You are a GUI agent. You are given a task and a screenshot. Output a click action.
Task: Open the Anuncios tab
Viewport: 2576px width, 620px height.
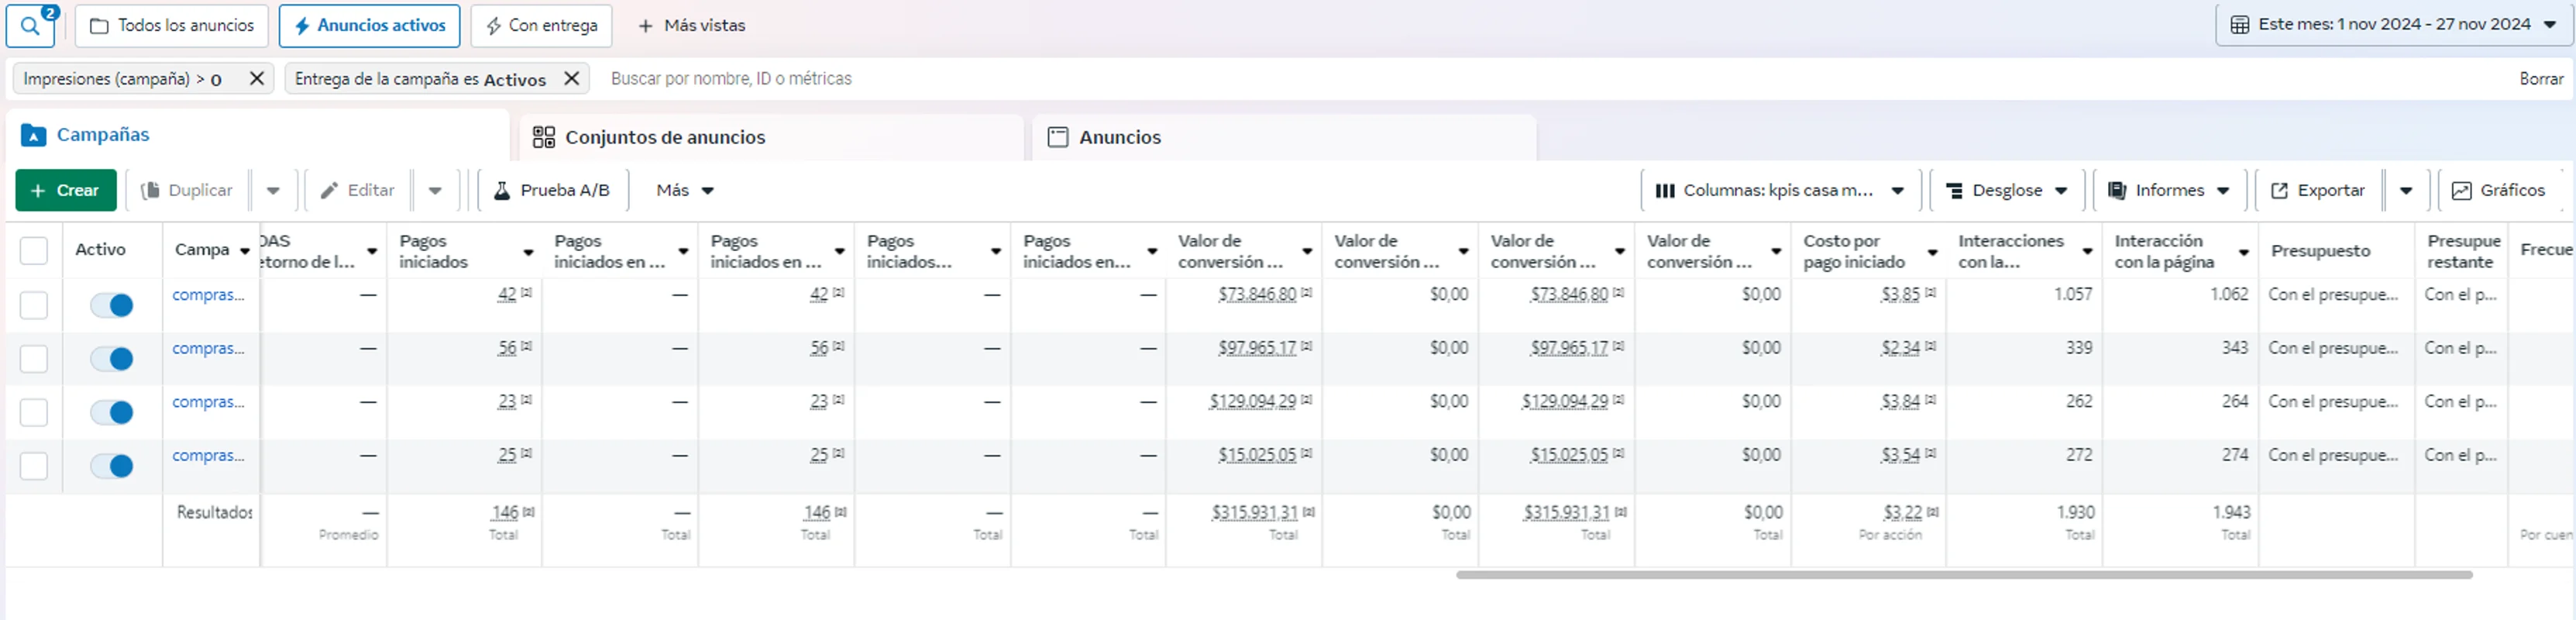coord(1284,137)
